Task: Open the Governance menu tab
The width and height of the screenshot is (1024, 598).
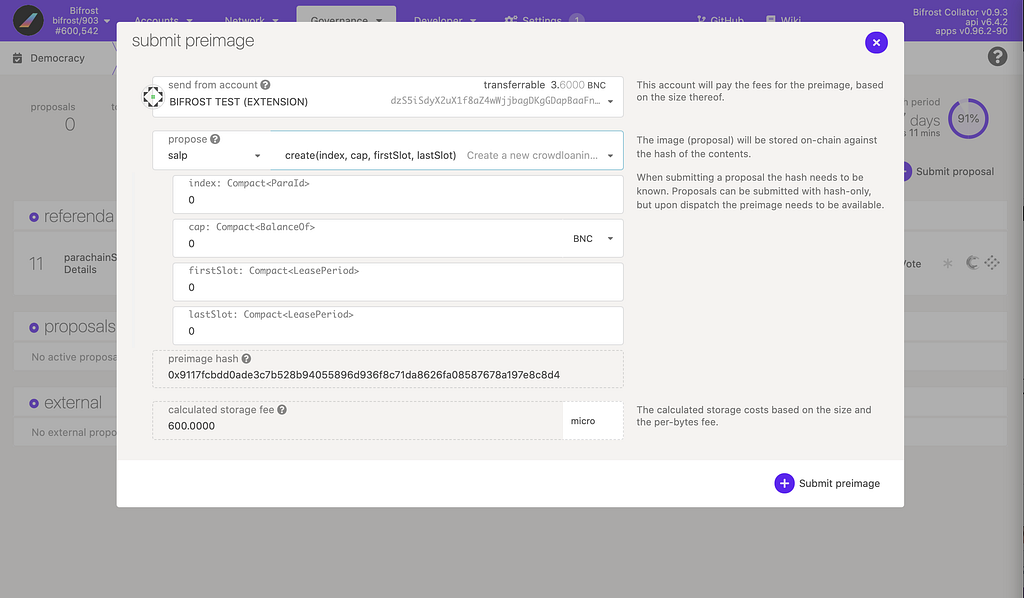Action: (x=346, y=20)
